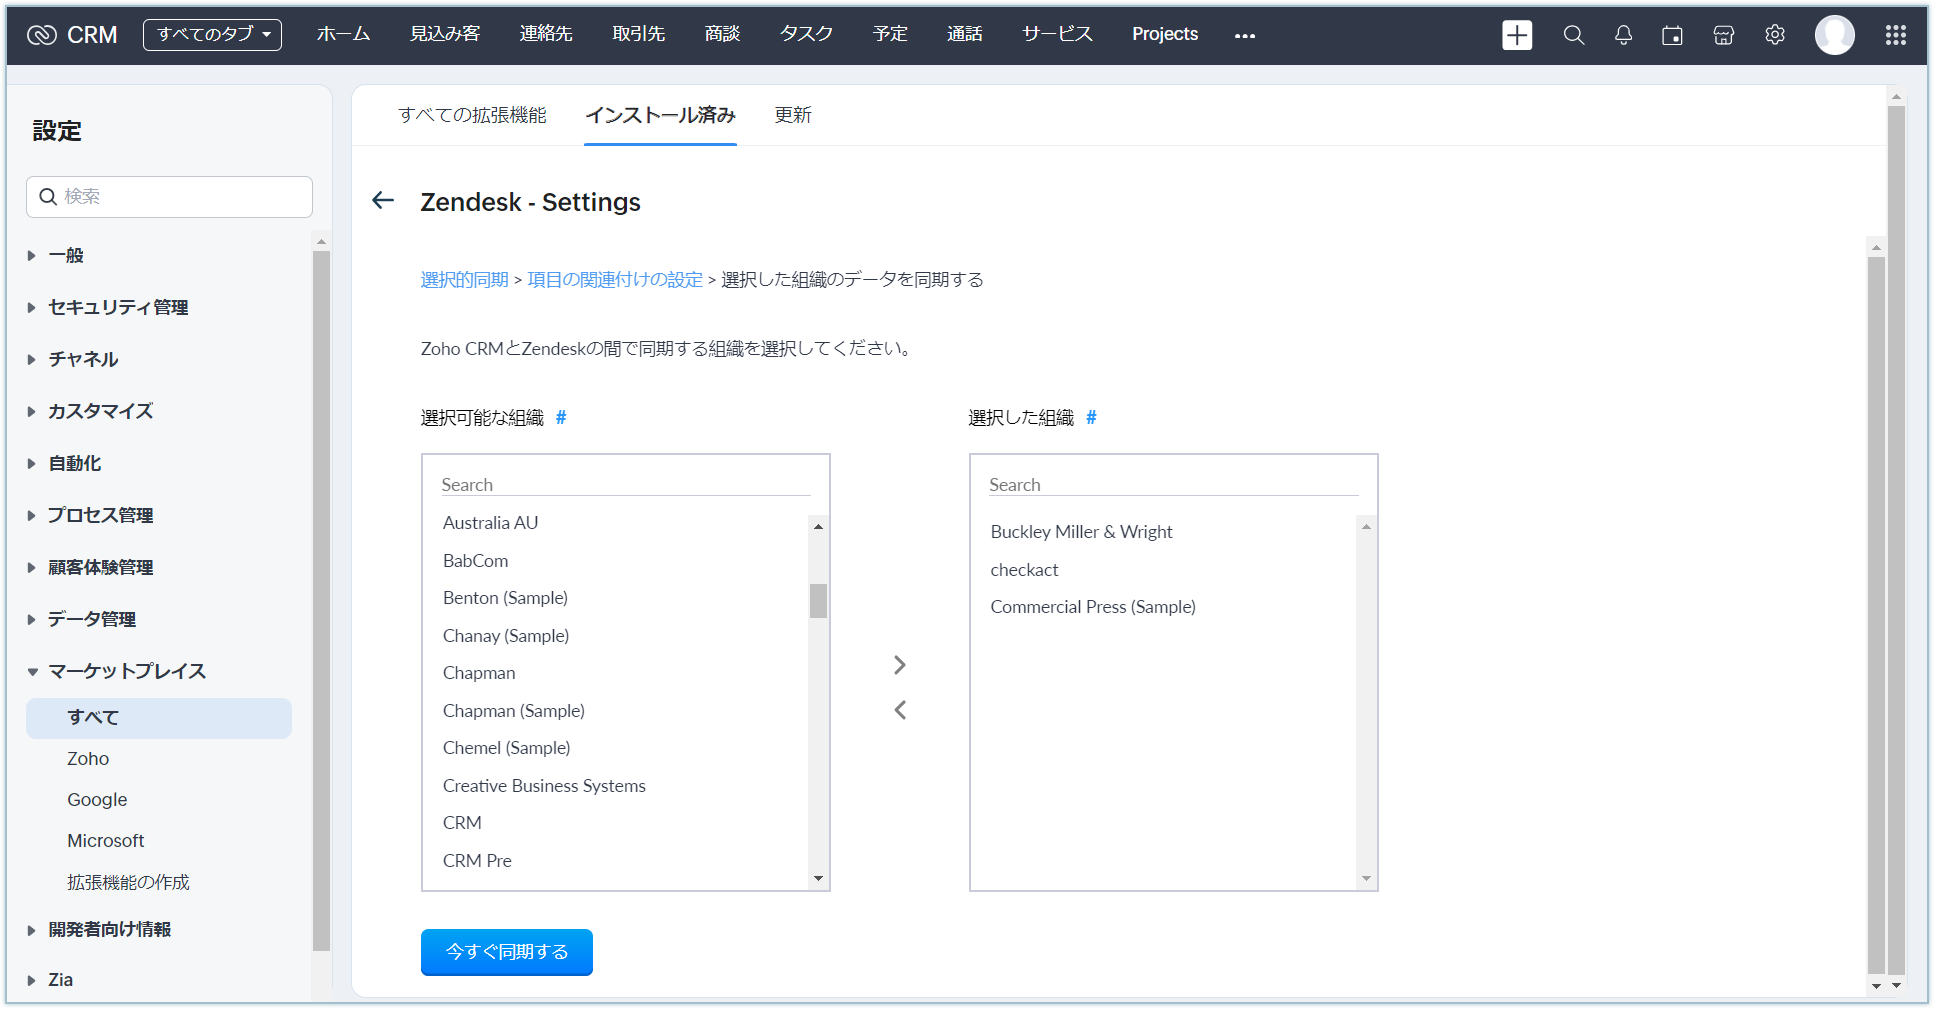Focus the selected organizations Search field
Screen dimensions: 1934x1009
[x=1174, y=484]
